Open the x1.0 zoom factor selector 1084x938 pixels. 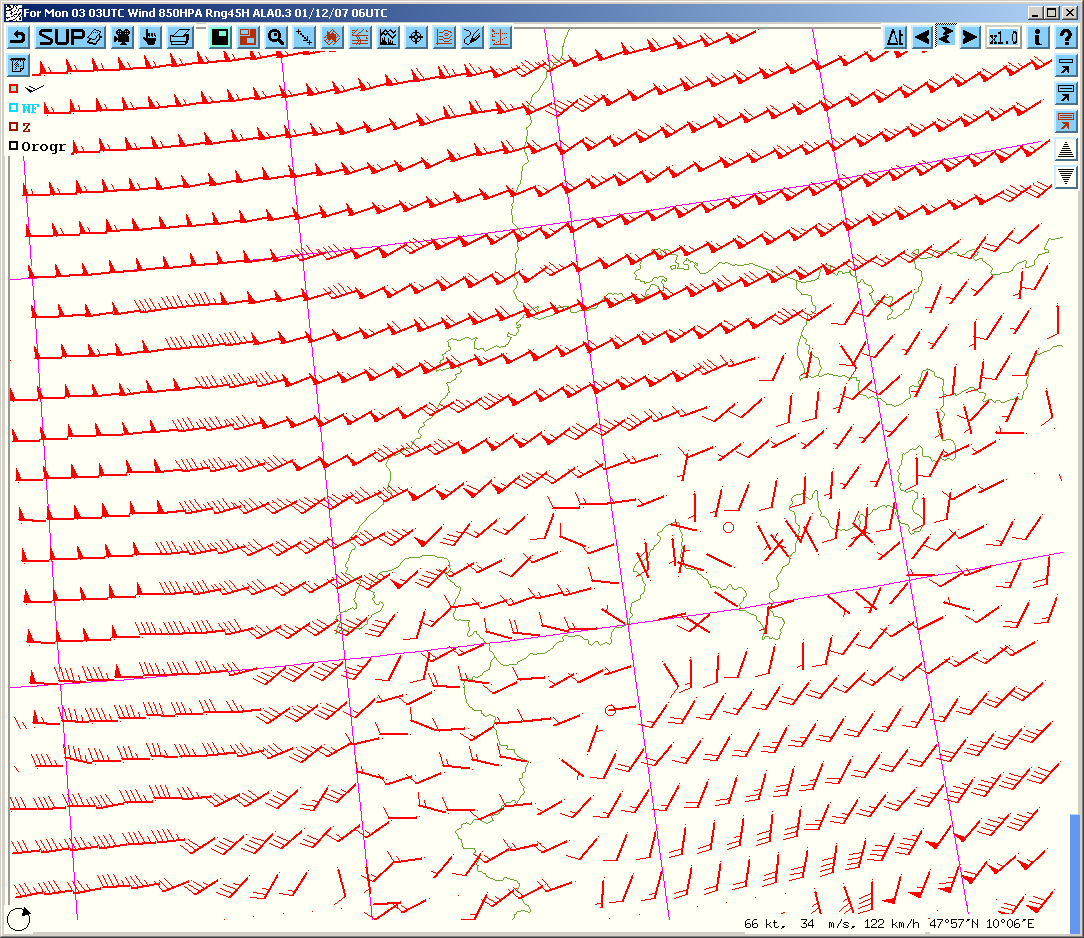1003,38
